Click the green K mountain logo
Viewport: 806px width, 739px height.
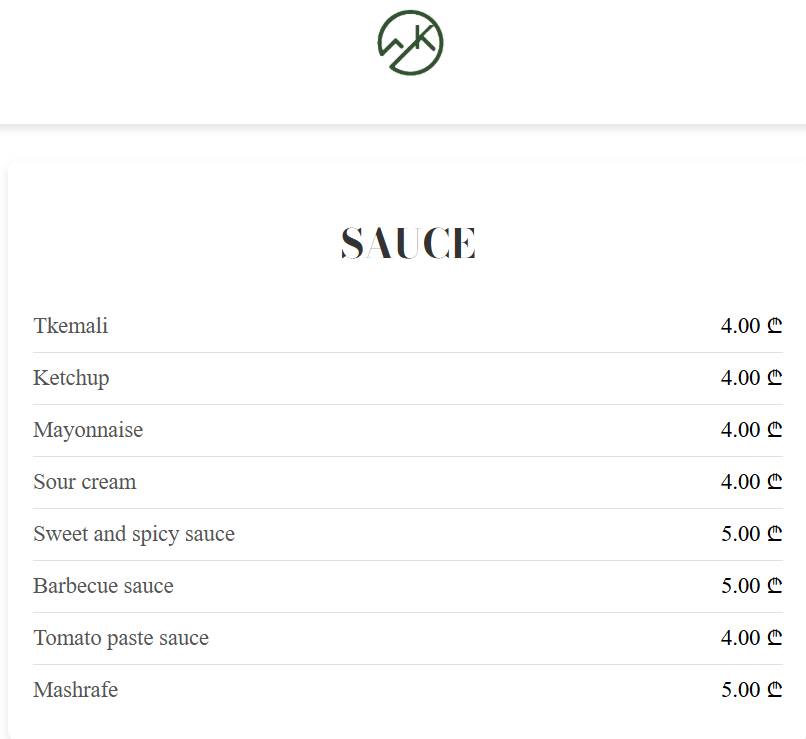pyautogui.click(x=410, y=42)
